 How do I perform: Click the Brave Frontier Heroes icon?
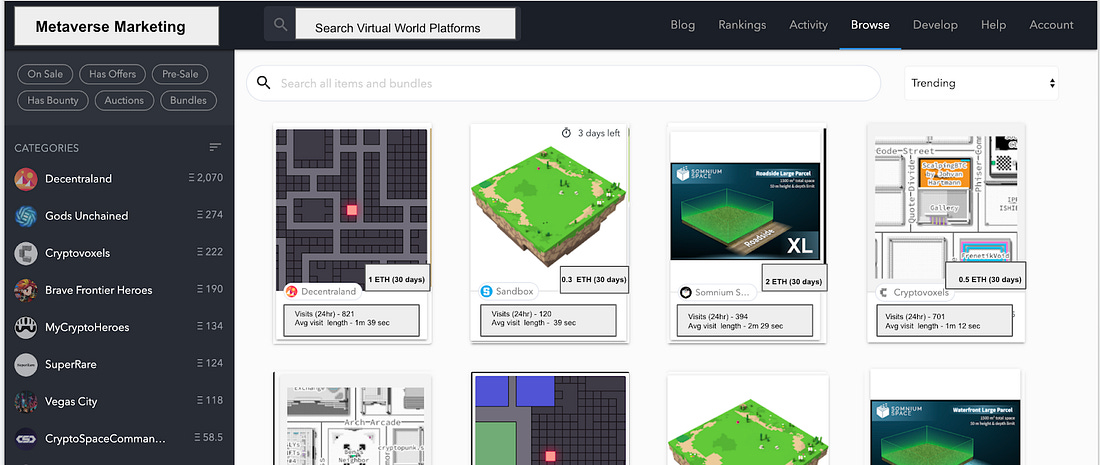[x=26, y=290]
